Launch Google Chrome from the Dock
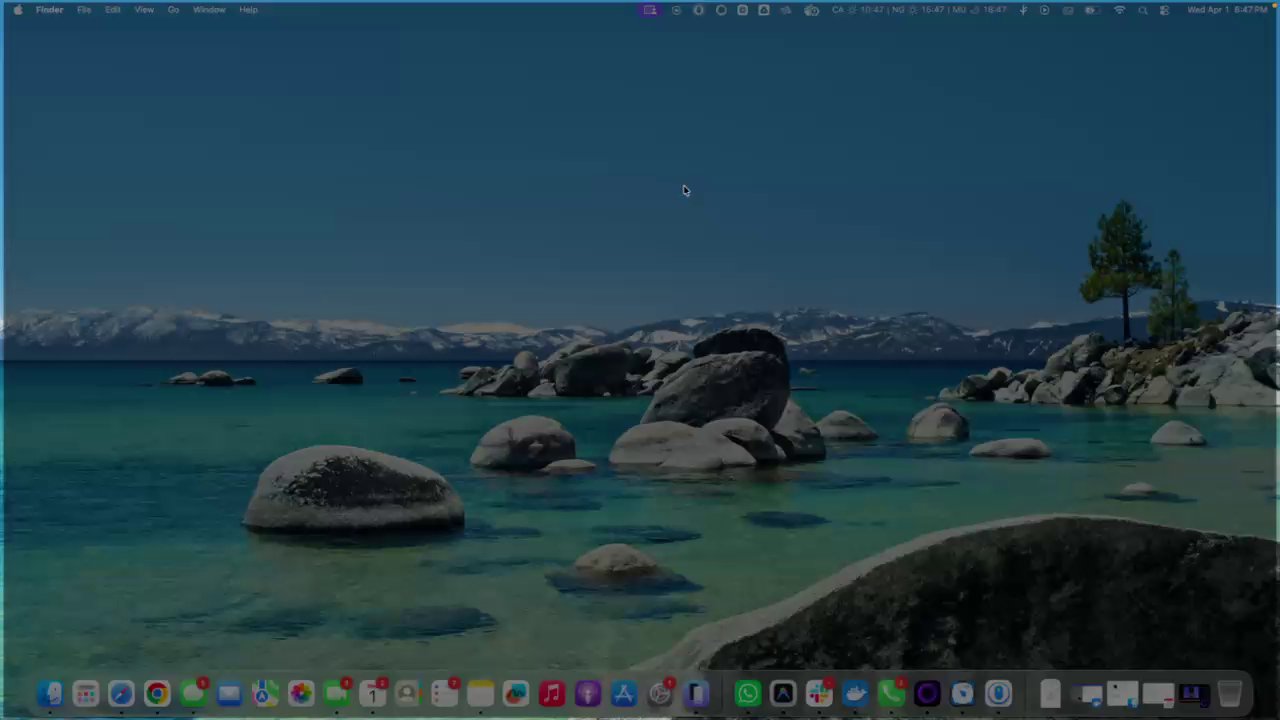The height and width of the screenshot is (720, 1280). click(x=157, y=694)
